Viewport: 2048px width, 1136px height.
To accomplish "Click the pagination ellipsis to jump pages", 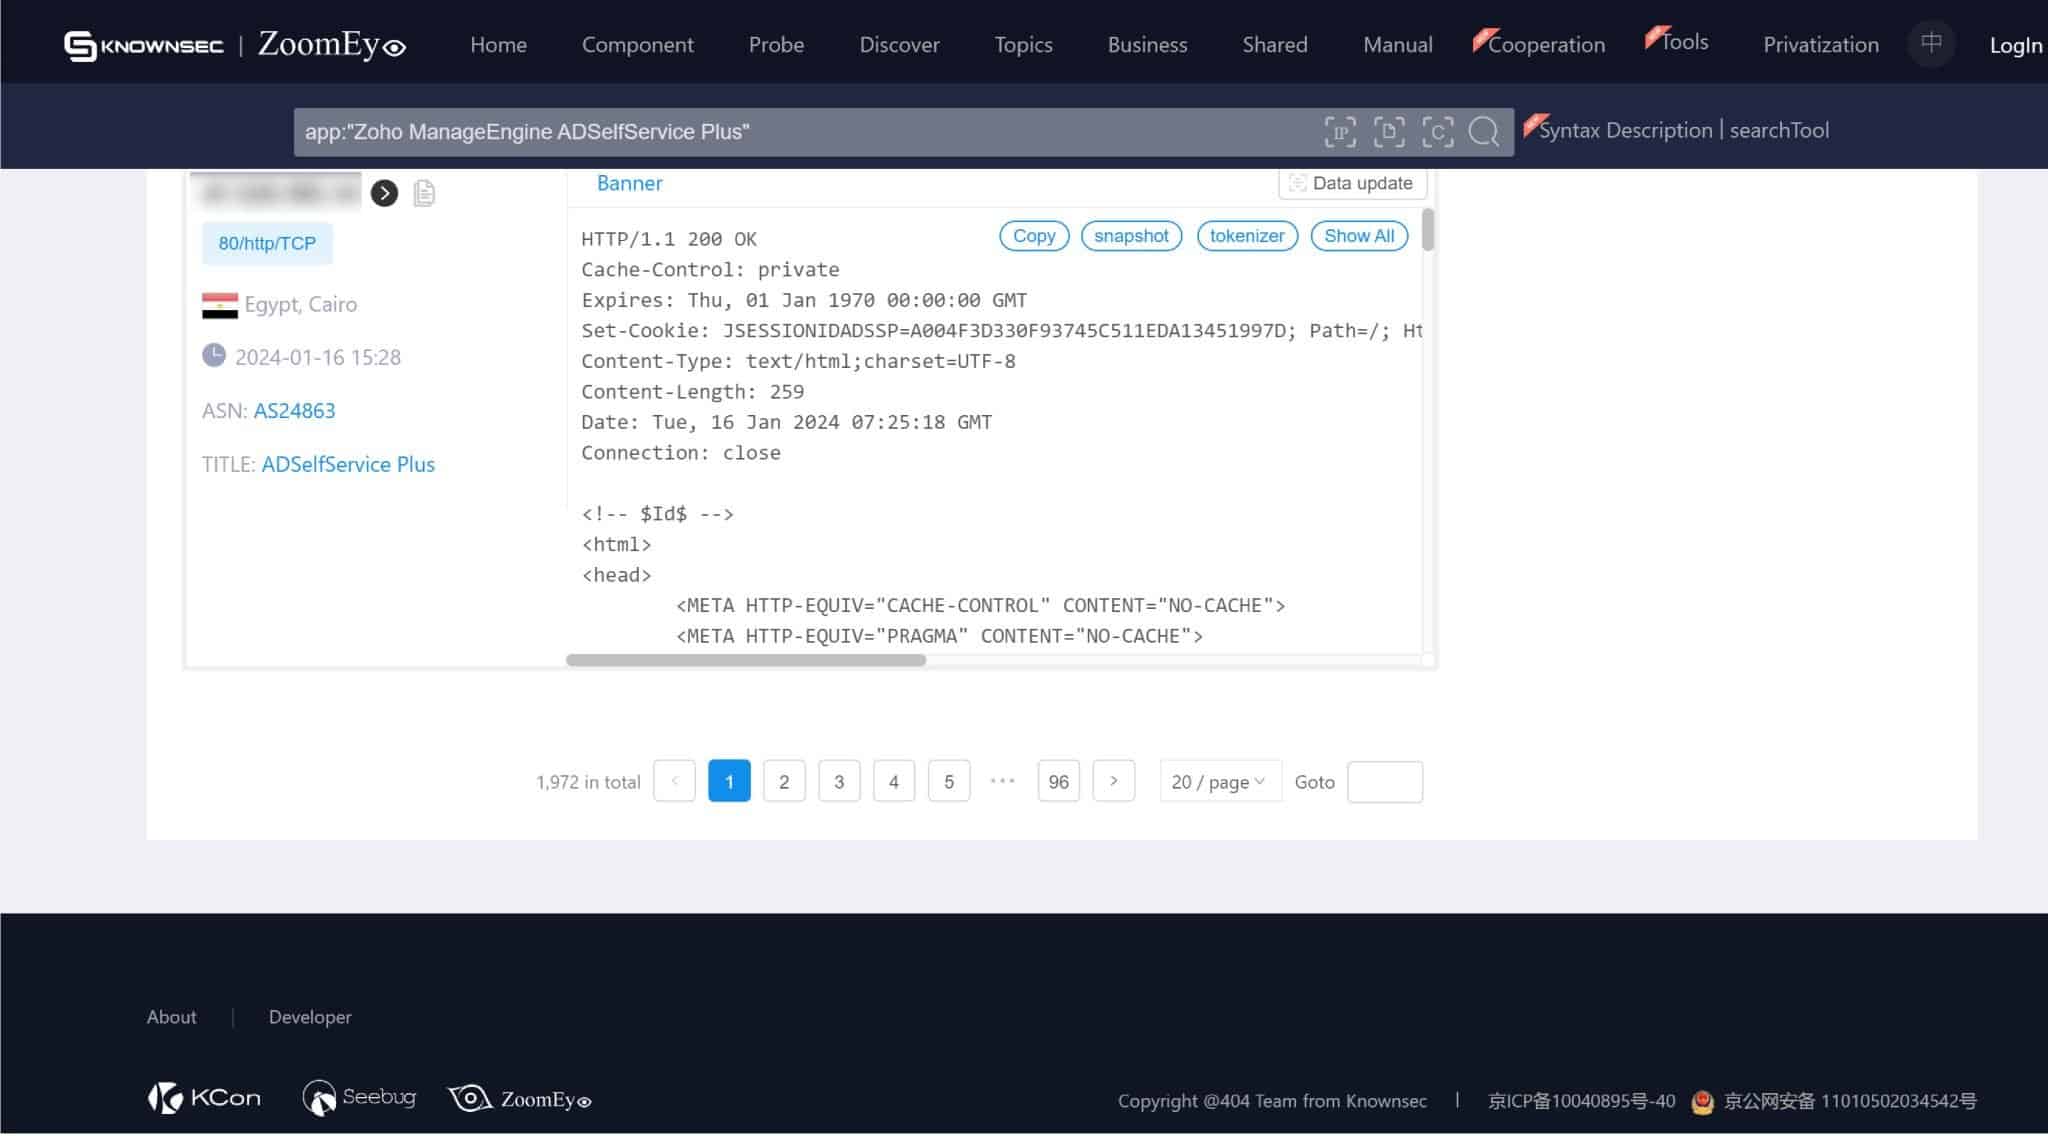I will coord(1002,782).
